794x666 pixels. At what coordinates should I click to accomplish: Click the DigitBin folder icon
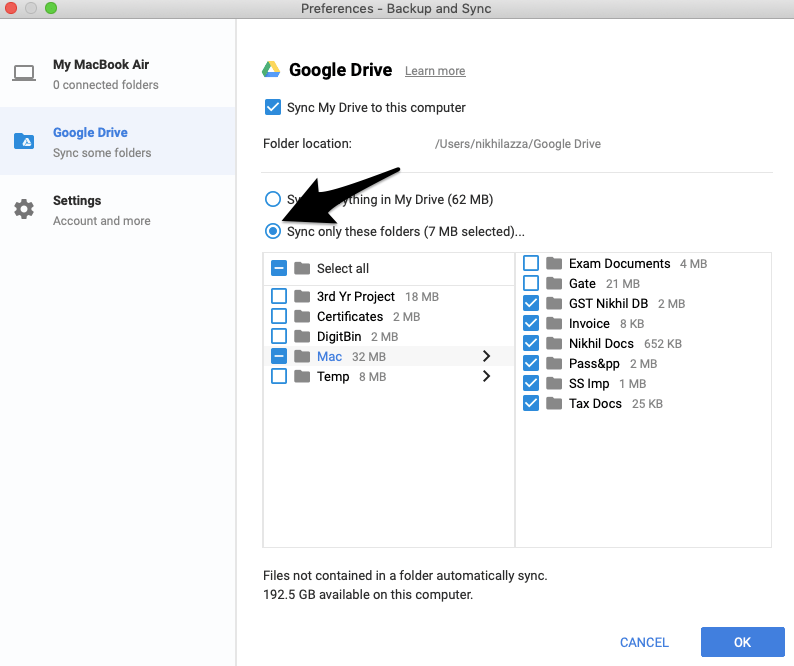coord(302,336)
